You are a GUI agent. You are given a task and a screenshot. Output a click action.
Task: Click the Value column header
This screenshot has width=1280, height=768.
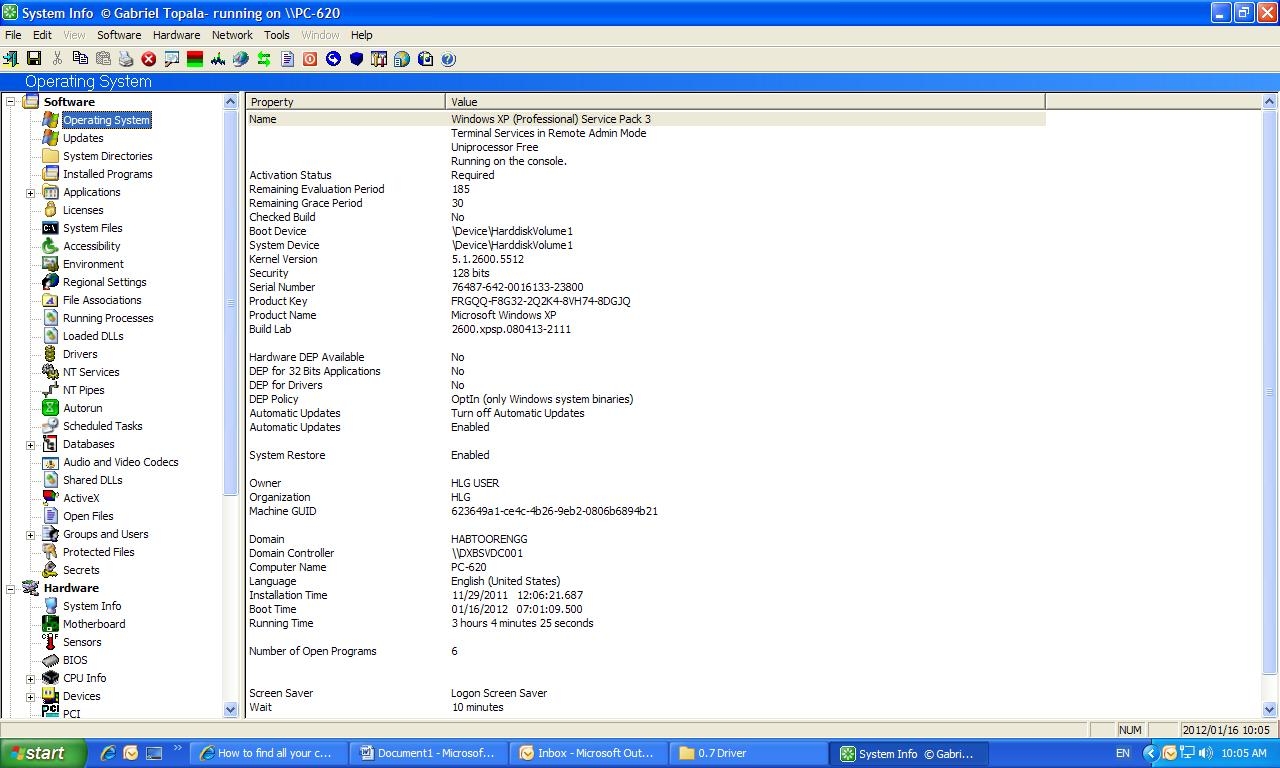745,102
